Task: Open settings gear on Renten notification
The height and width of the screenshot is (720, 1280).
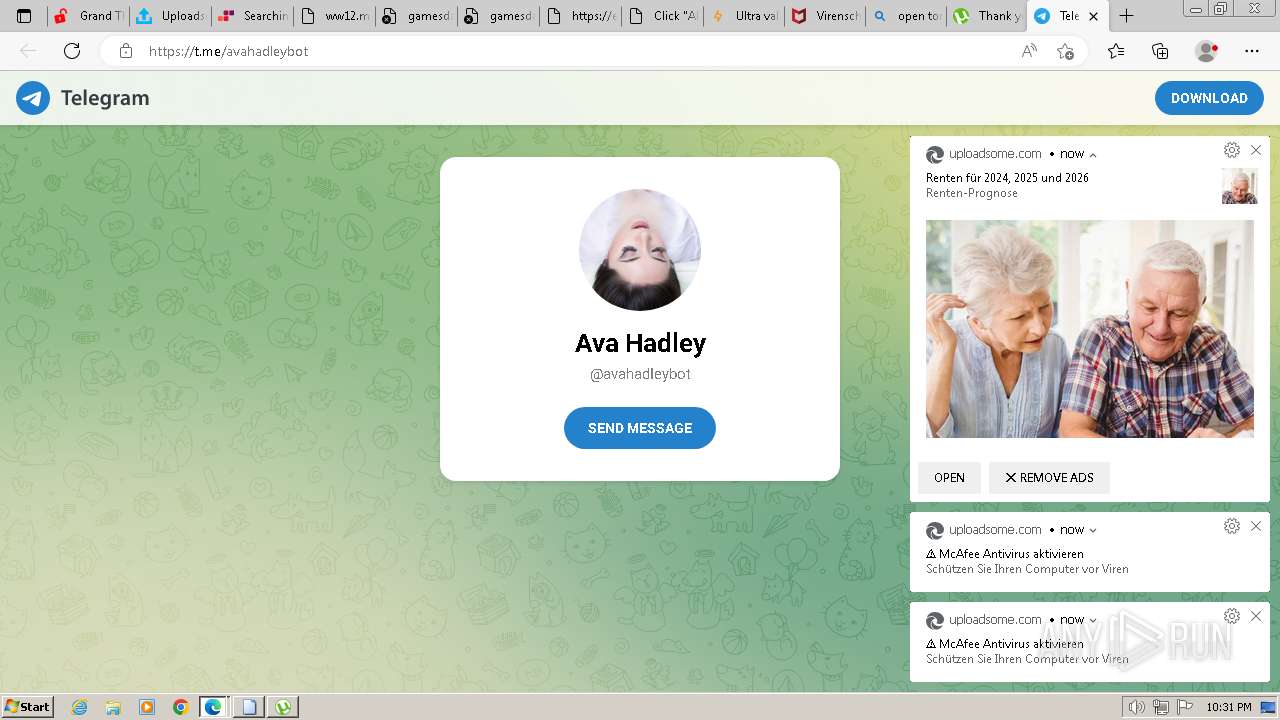Action: click(x=1232, y=150)
